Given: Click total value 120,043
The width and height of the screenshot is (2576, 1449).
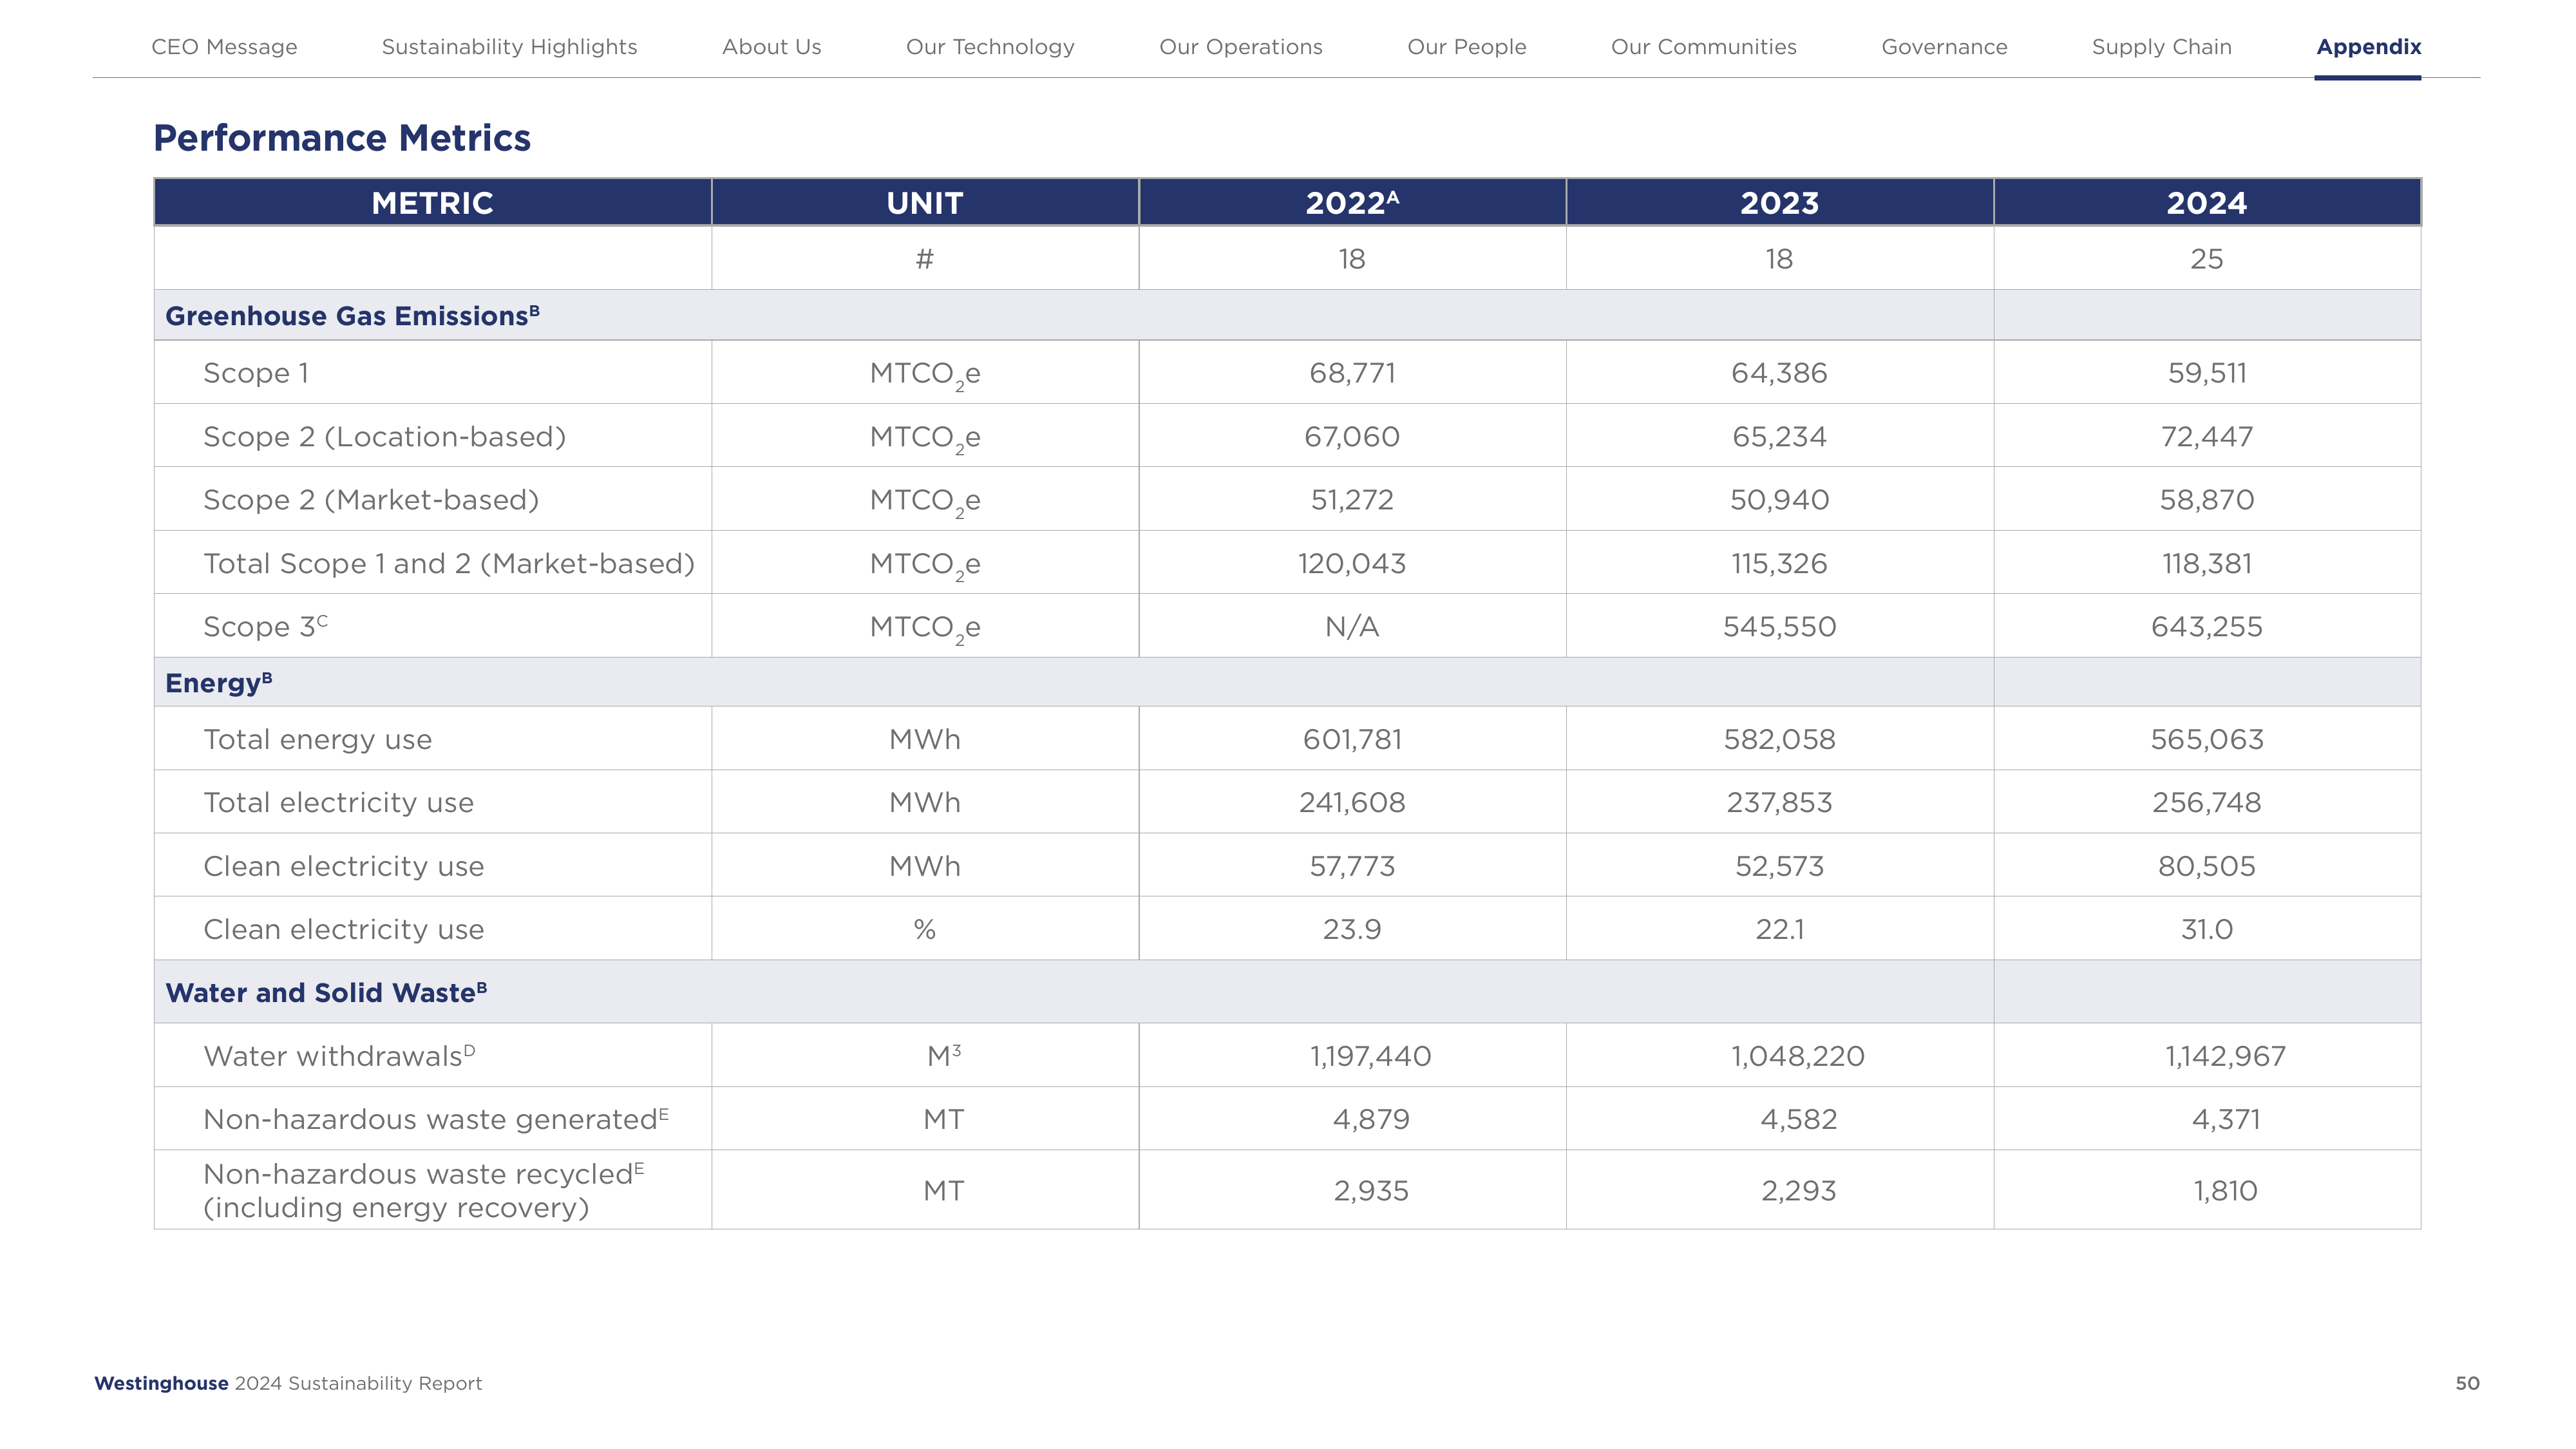Looking at the screenshot, I should pos(1352,564).
